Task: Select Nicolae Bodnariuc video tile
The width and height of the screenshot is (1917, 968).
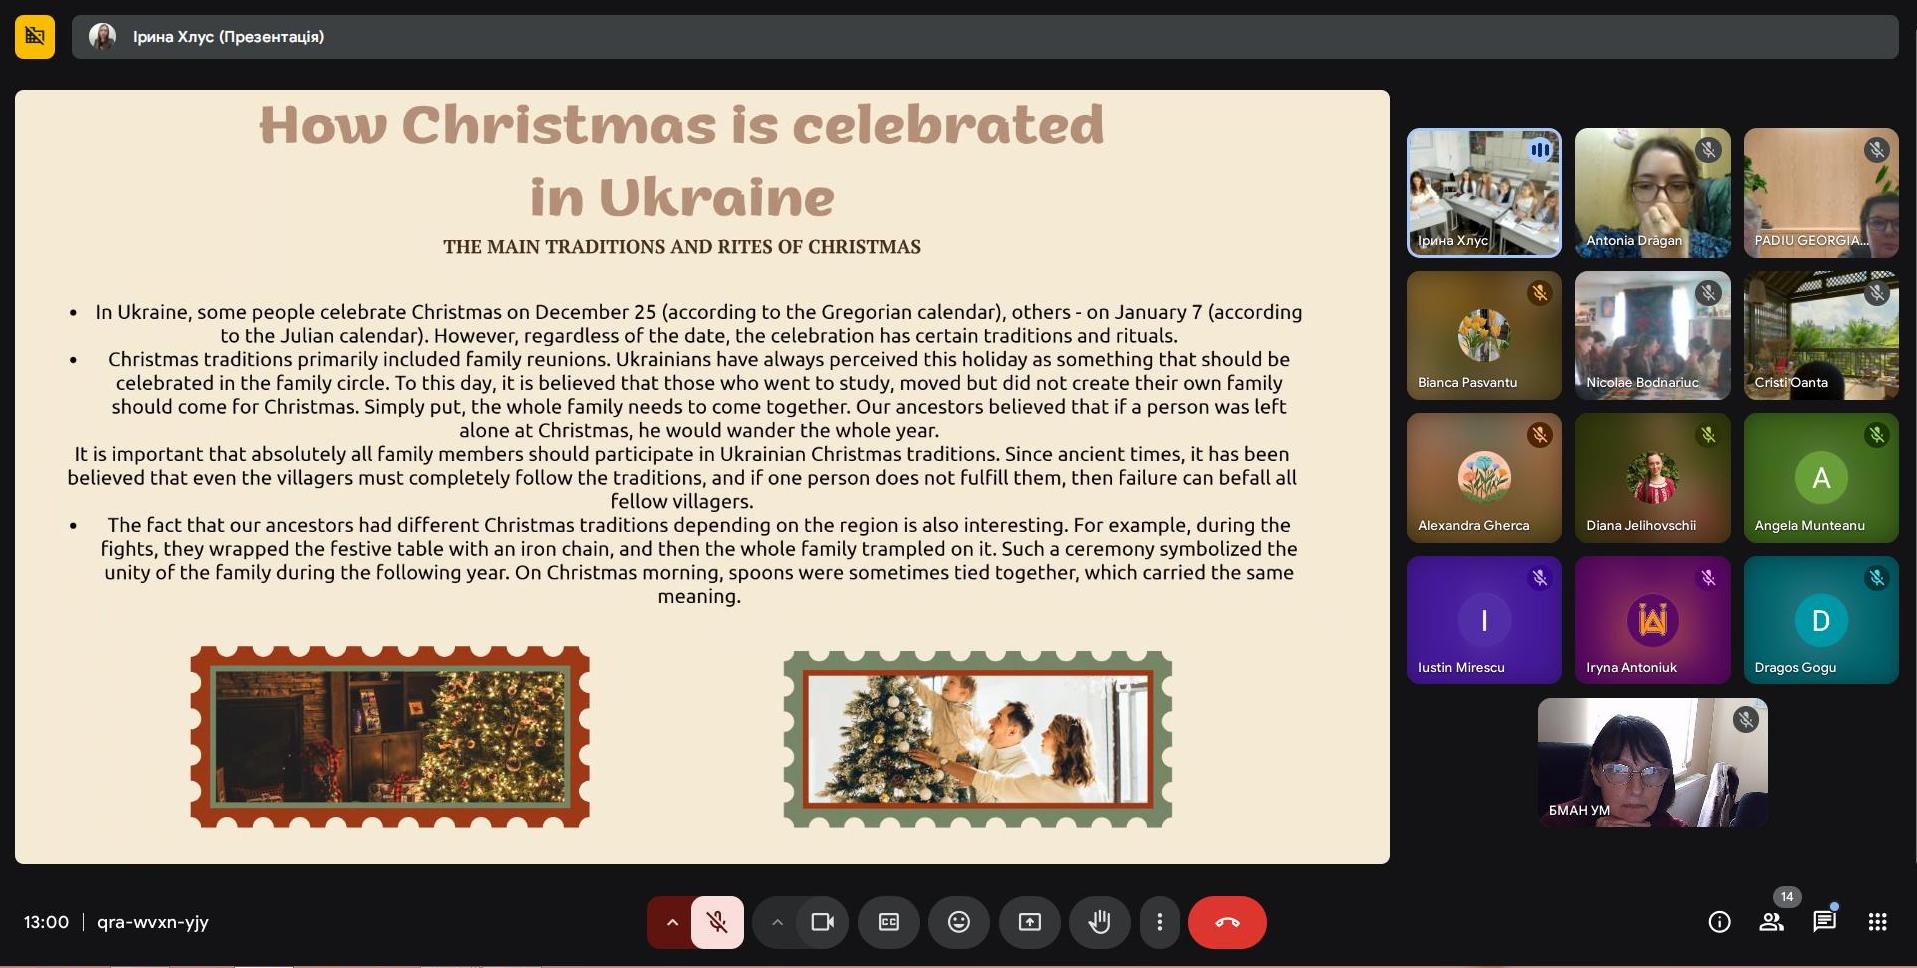Action: (1652, 335)
